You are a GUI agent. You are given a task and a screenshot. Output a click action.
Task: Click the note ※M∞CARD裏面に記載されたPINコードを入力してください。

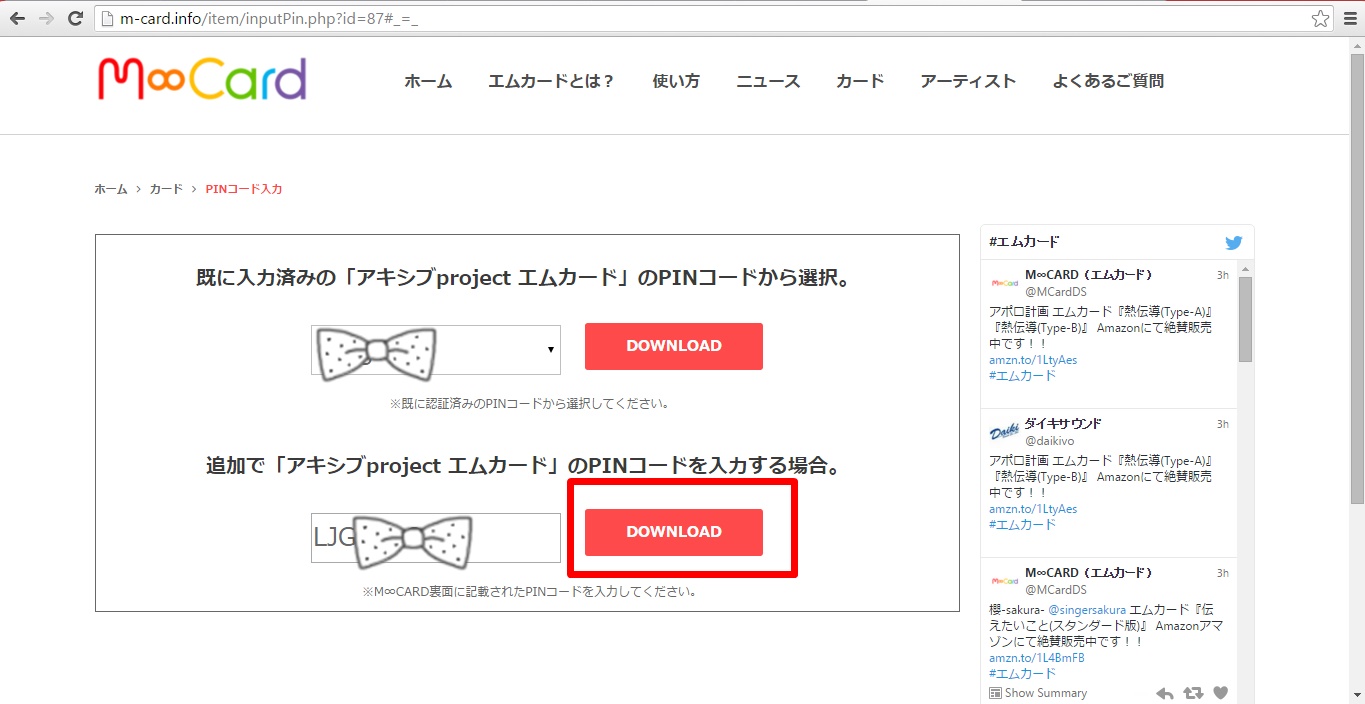(x=529, y=591)
